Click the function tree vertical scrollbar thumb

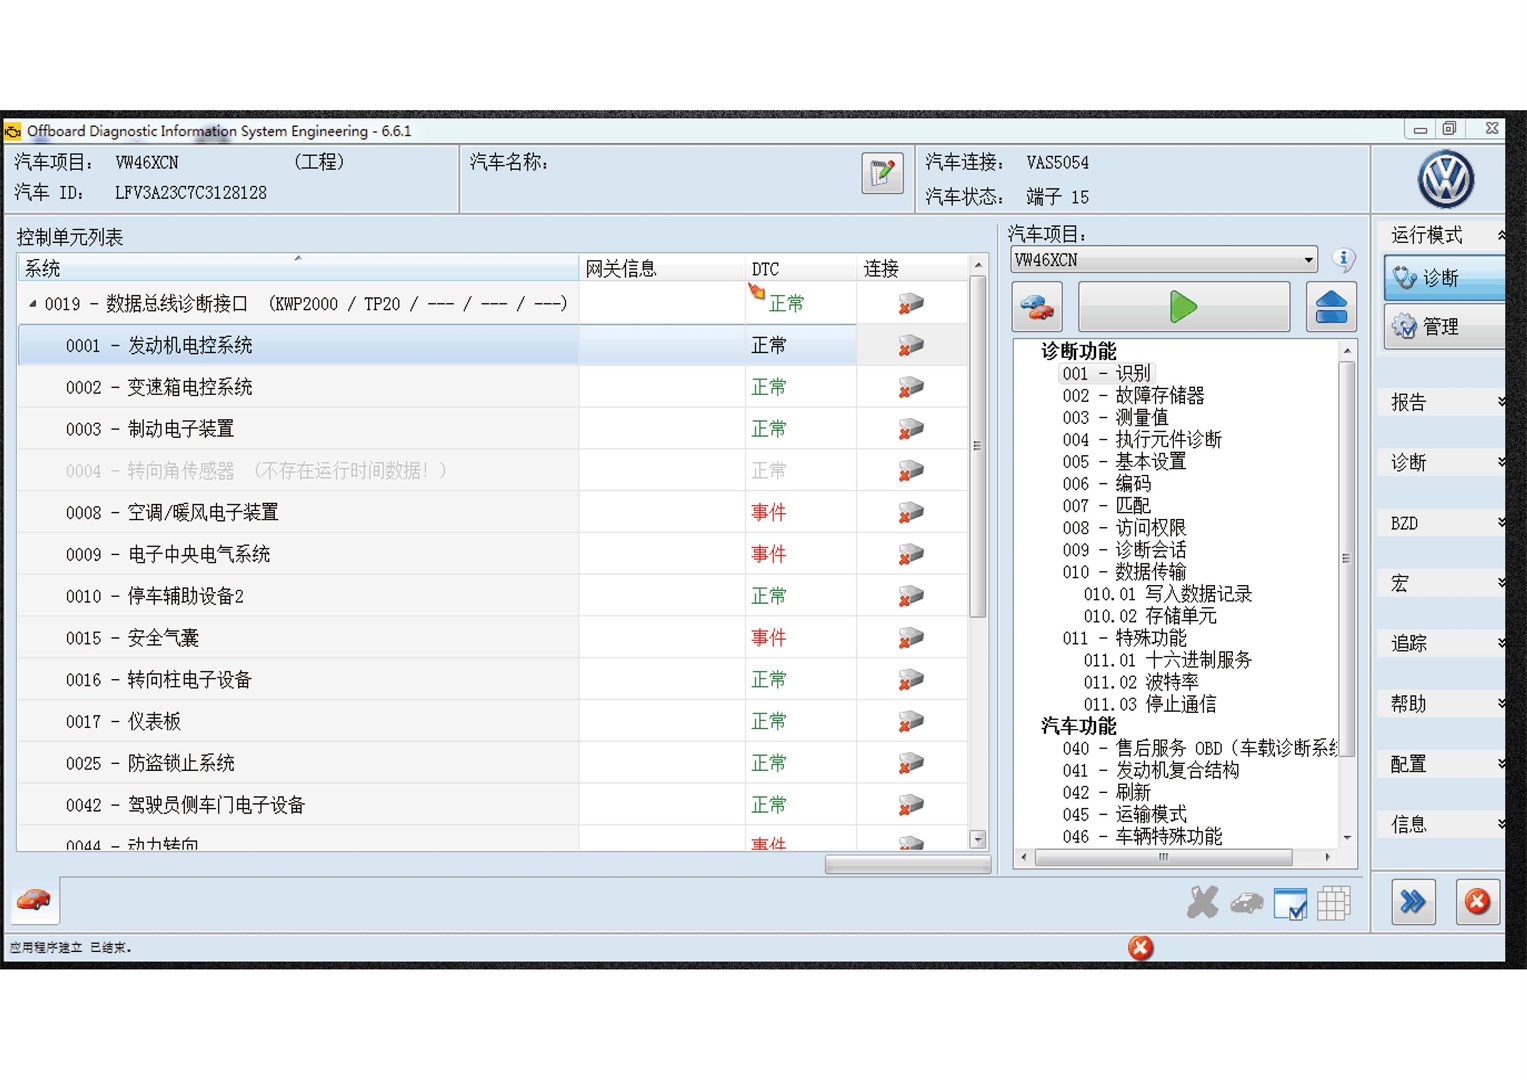[1347, 558]
